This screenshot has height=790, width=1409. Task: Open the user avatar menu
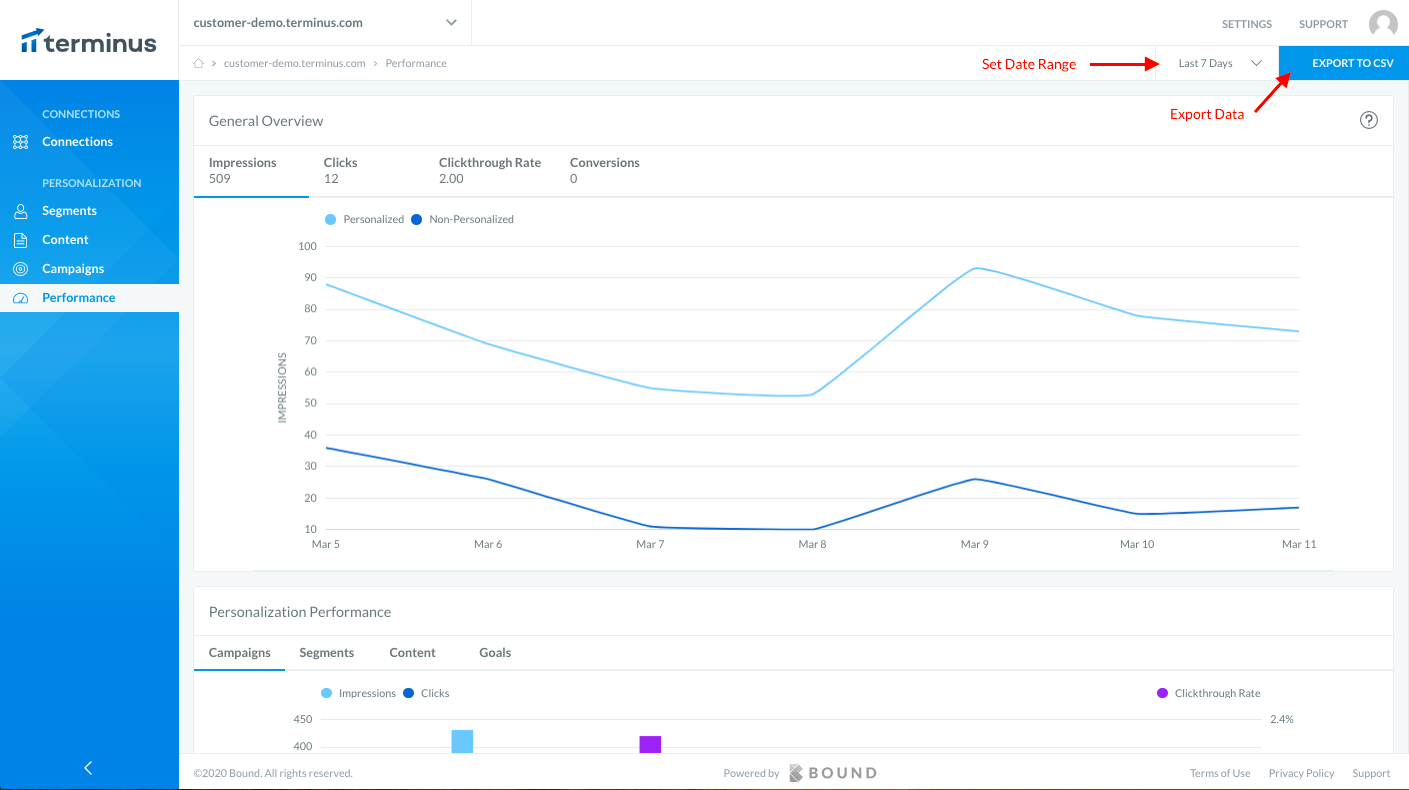point(1383,24)
